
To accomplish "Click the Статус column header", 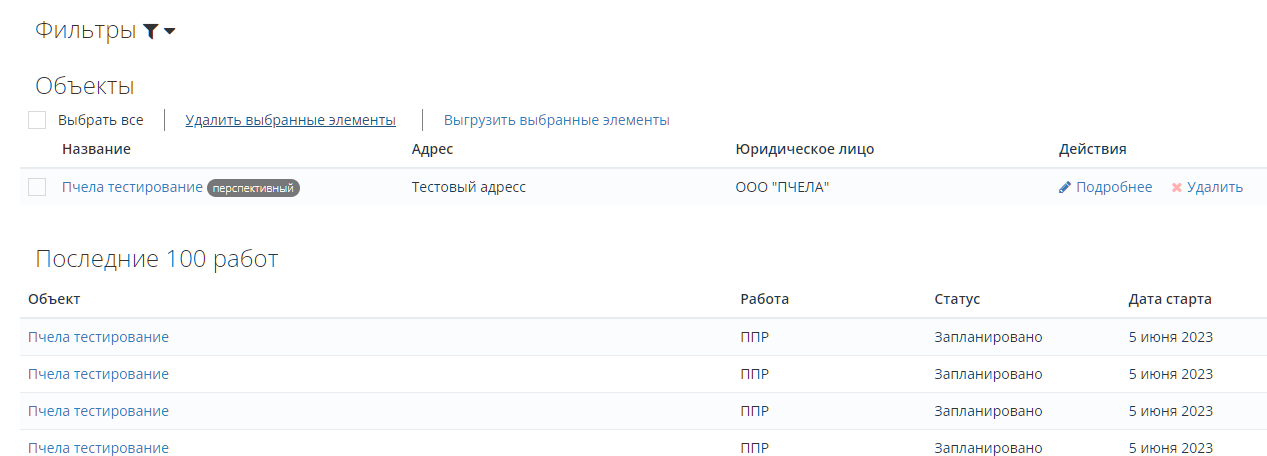I will [x=957, y=299].
